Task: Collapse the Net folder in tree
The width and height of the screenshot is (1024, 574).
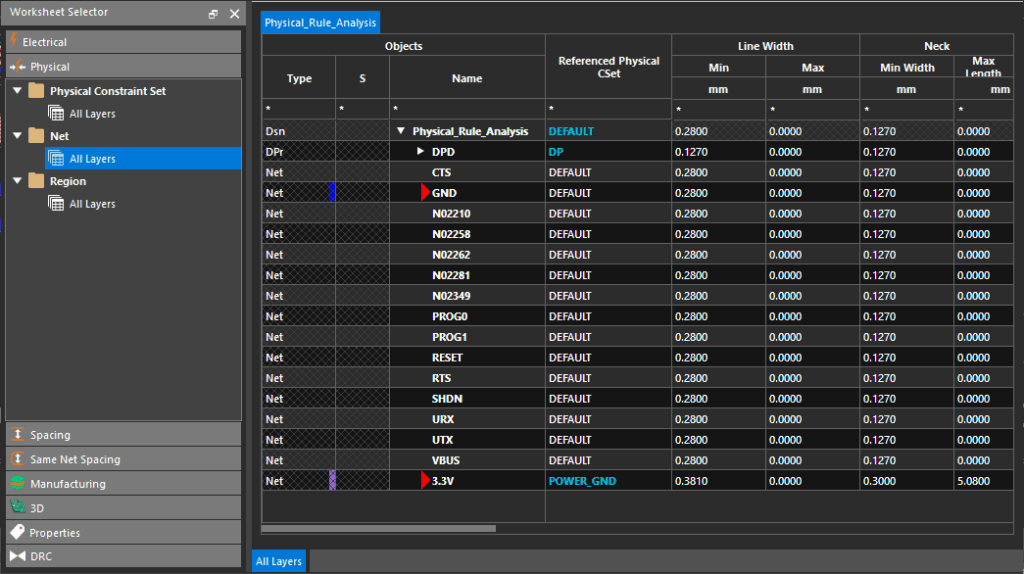Action: [x=17, y=136]
